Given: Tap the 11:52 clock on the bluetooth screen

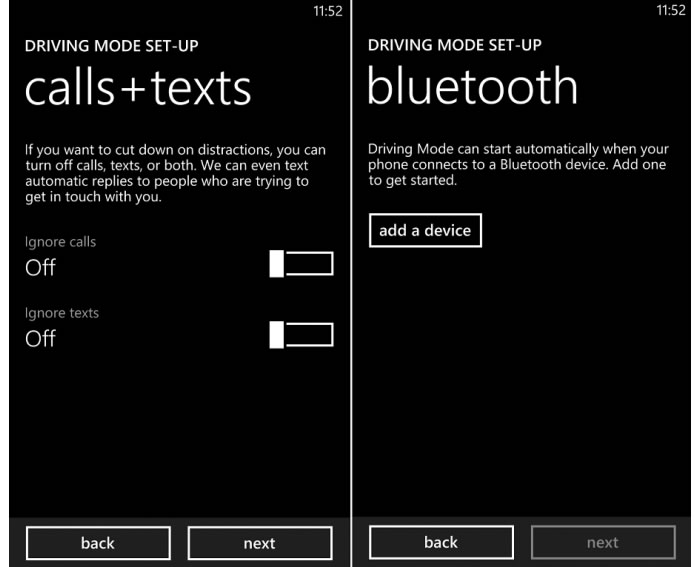Looking at the screenshot, I should coord(671,10).
